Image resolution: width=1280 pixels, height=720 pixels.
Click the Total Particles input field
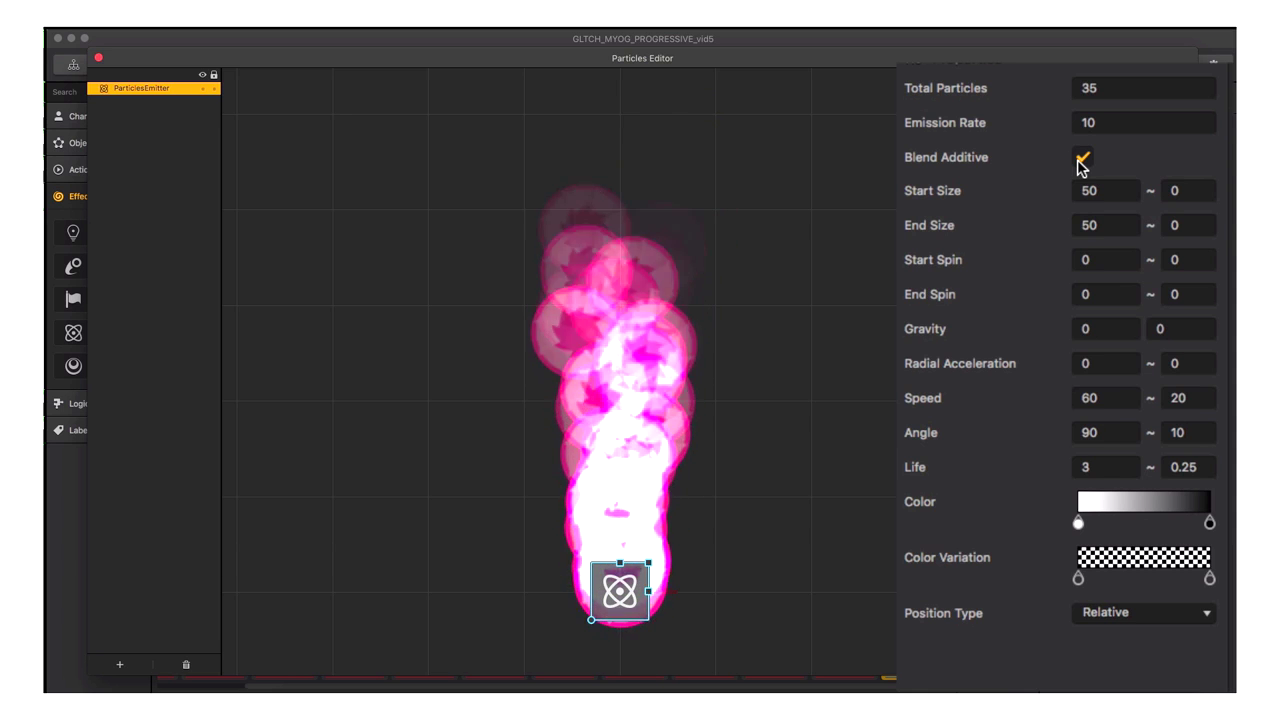(x=1144, y=88)
